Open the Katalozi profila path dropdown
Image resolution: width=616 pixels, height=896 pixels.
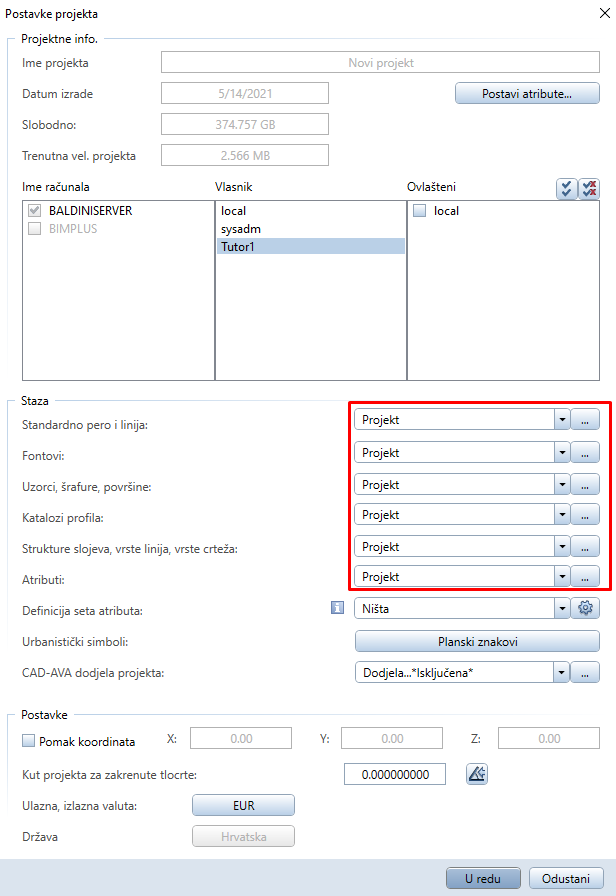562,515
